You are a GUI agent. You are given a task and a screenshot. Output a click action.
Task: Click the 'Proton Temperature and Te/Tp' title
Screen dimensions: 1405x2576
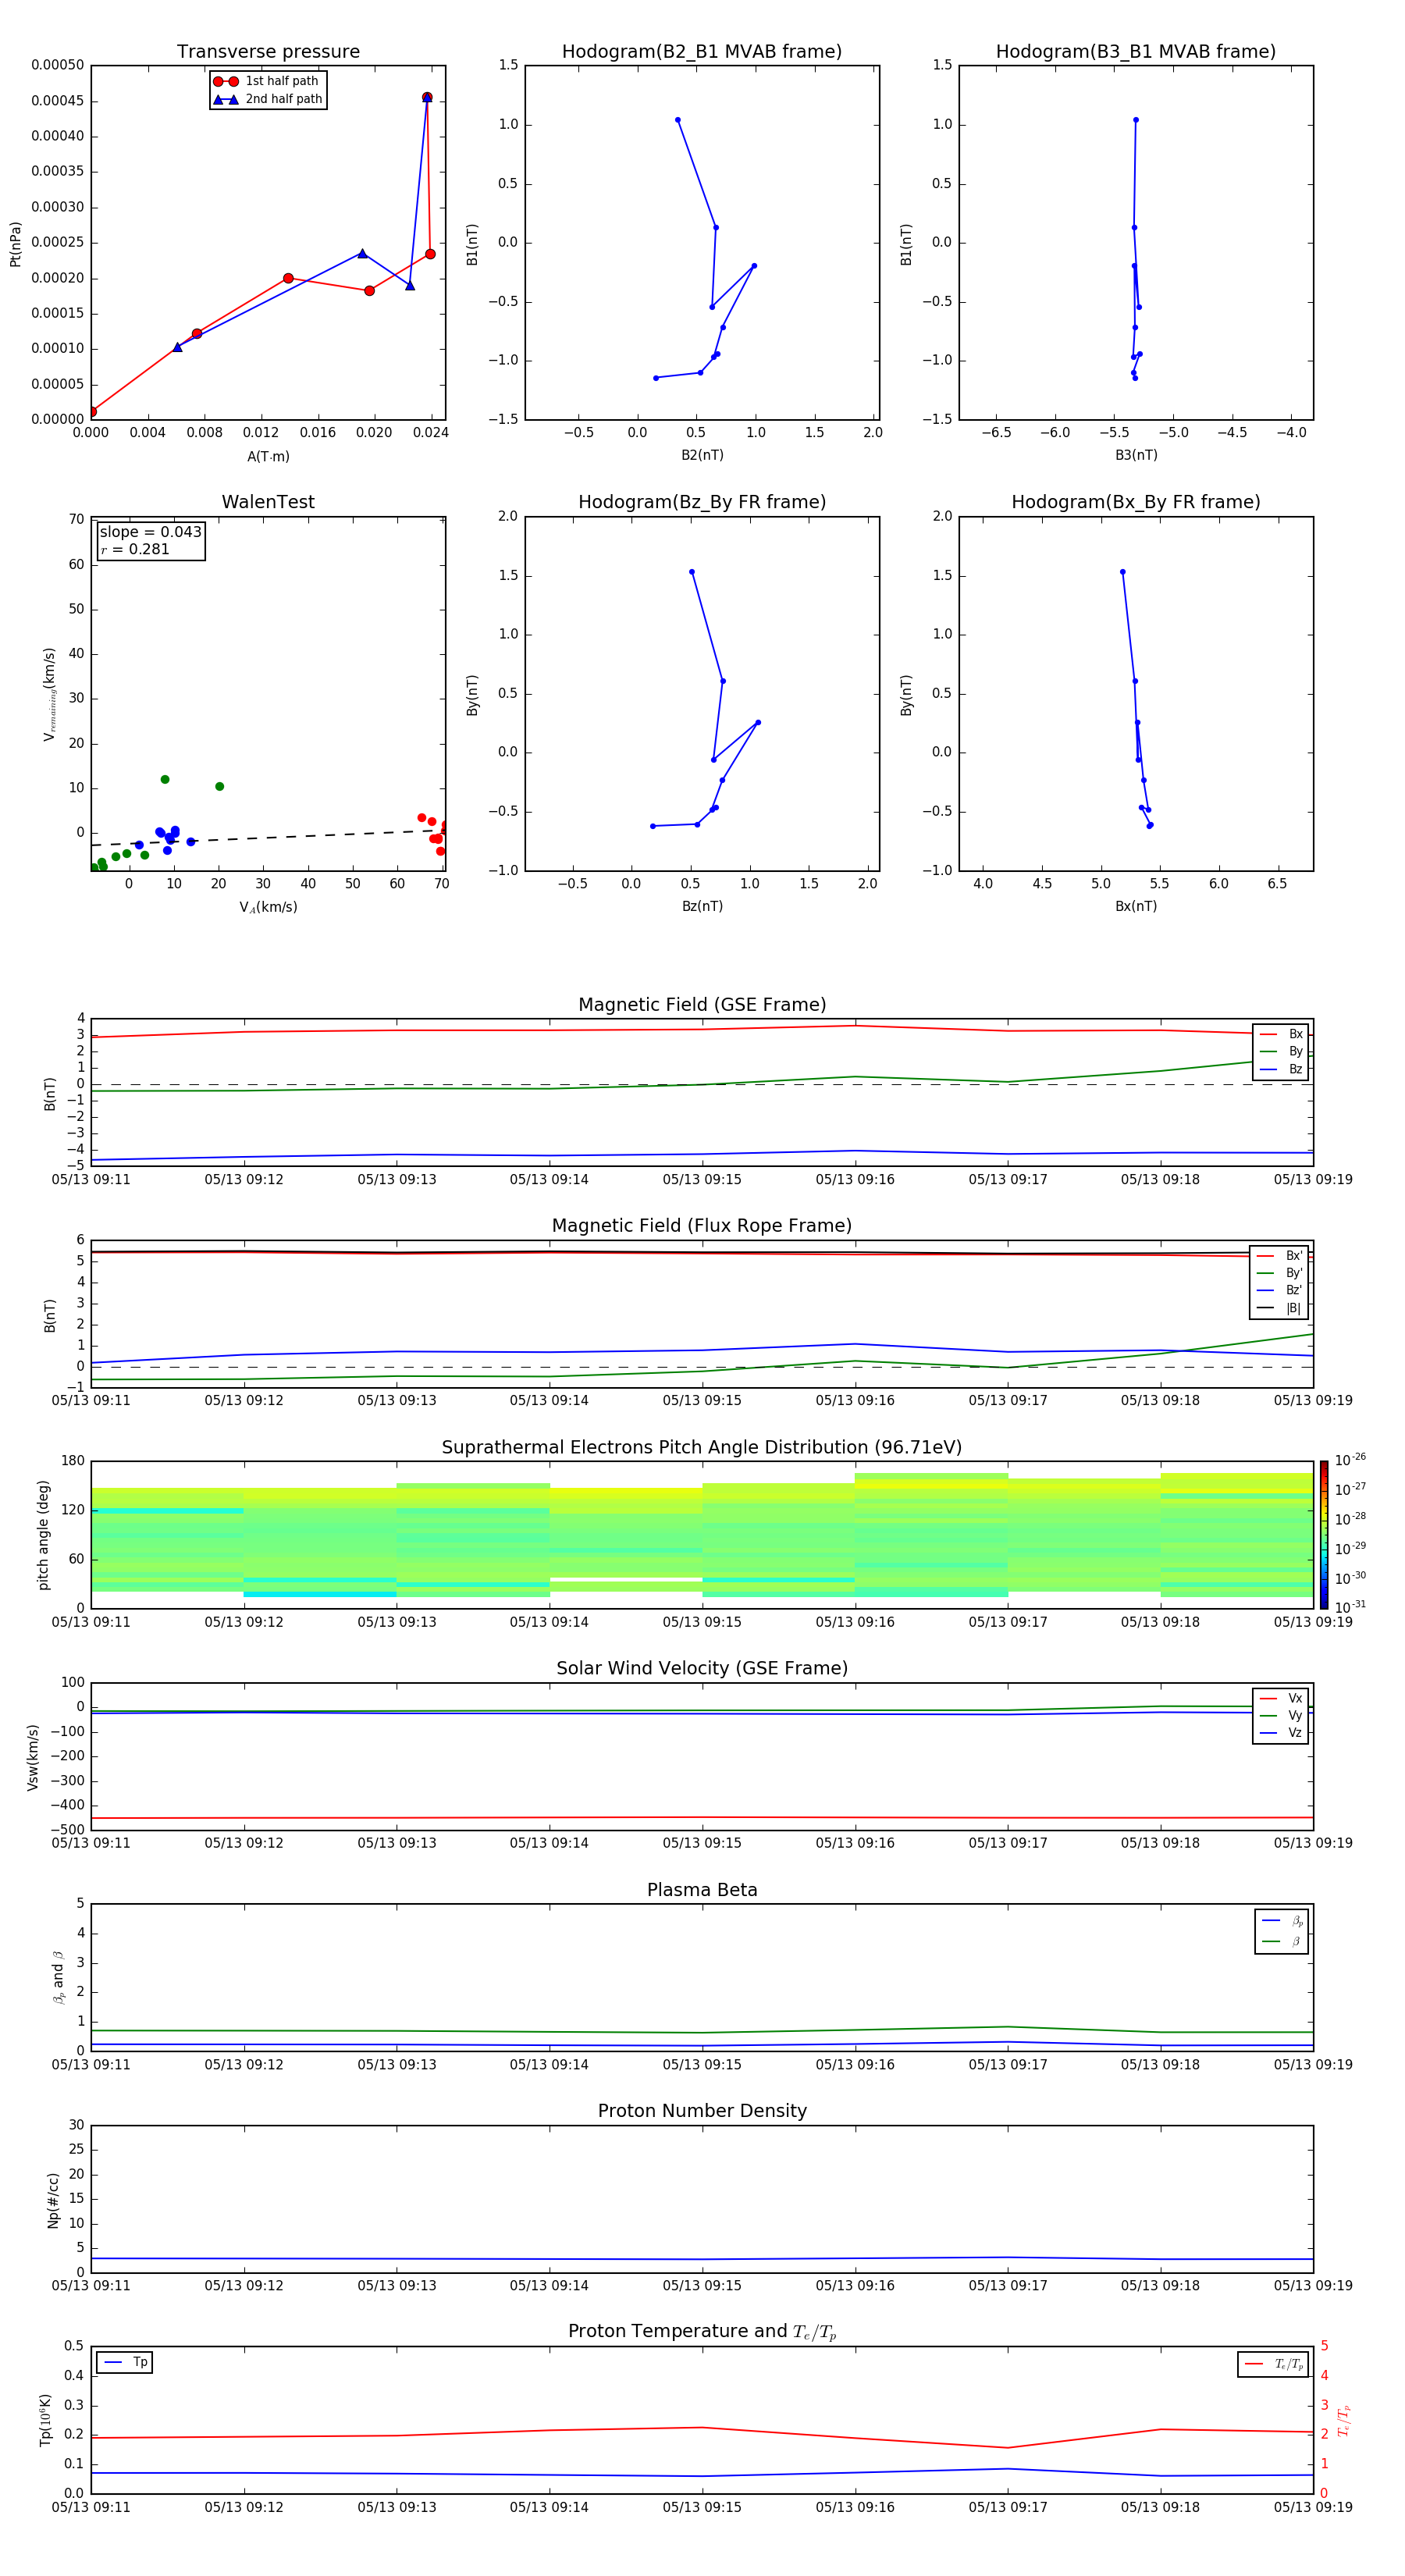coord(702,2331)
